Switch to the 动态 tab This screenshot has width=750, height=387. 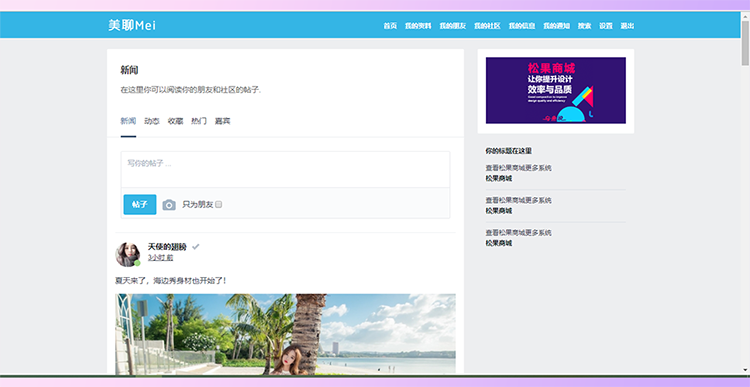tap(152, 121)
